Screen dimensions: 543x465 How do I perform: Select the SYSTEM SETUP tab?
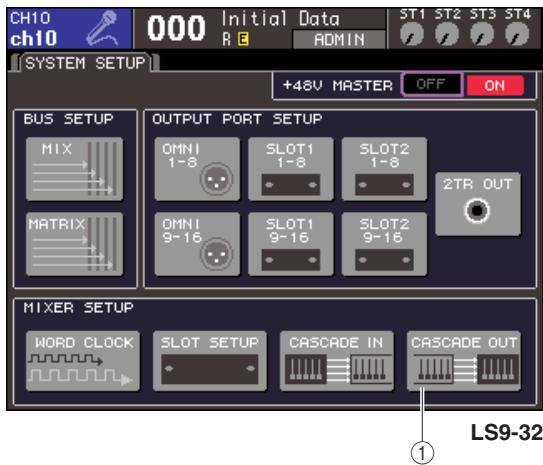tap(85, 63)
